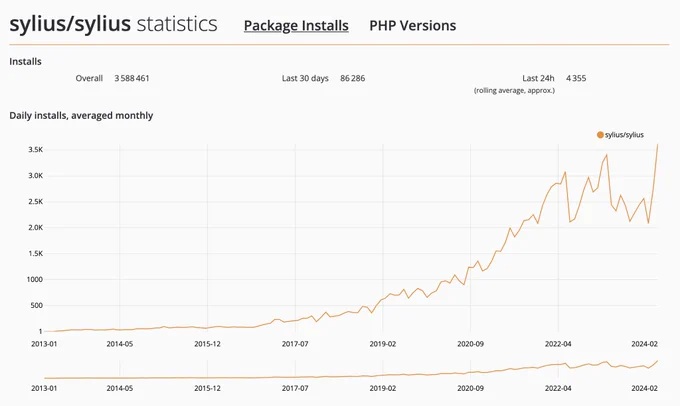Click the range selector line at 2017-07
This screenshot has height=406, width=680.
[295, 377]
